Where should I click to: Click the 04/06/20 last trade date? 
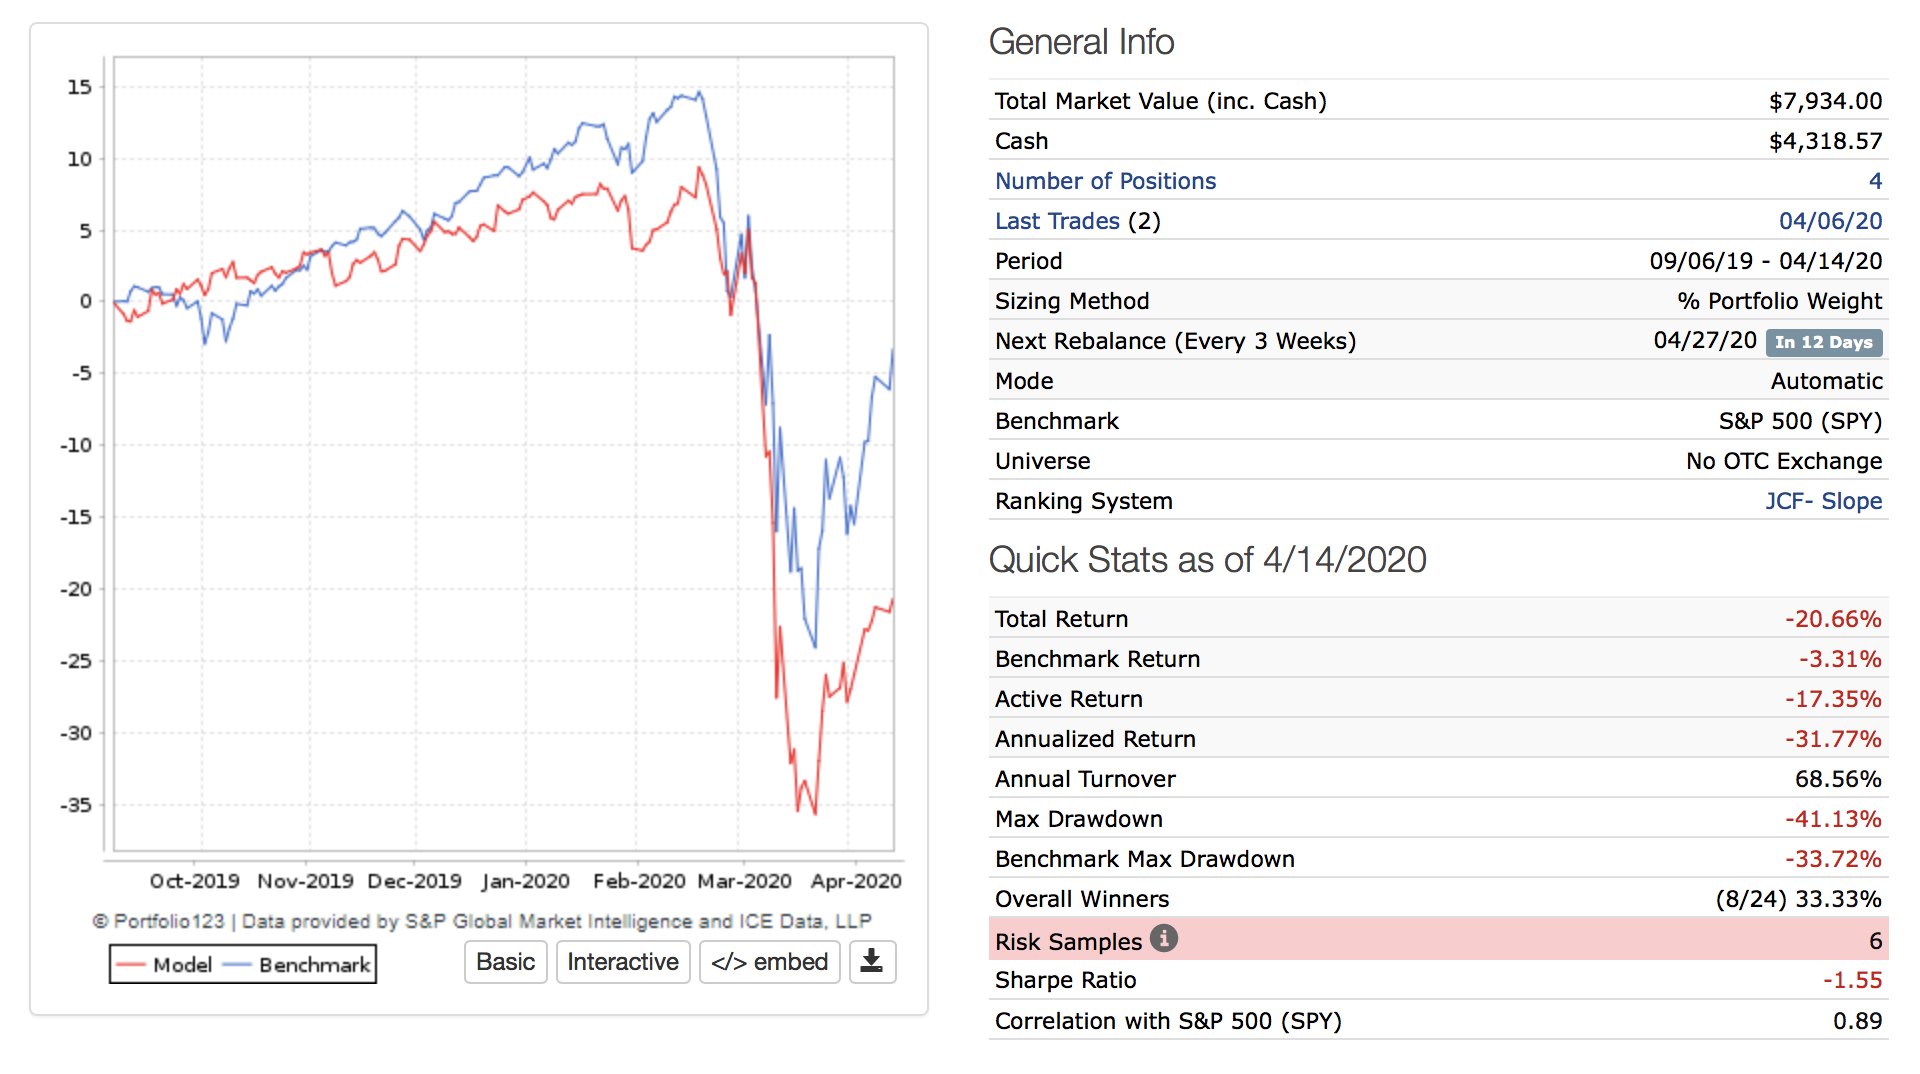(1830, 221)
